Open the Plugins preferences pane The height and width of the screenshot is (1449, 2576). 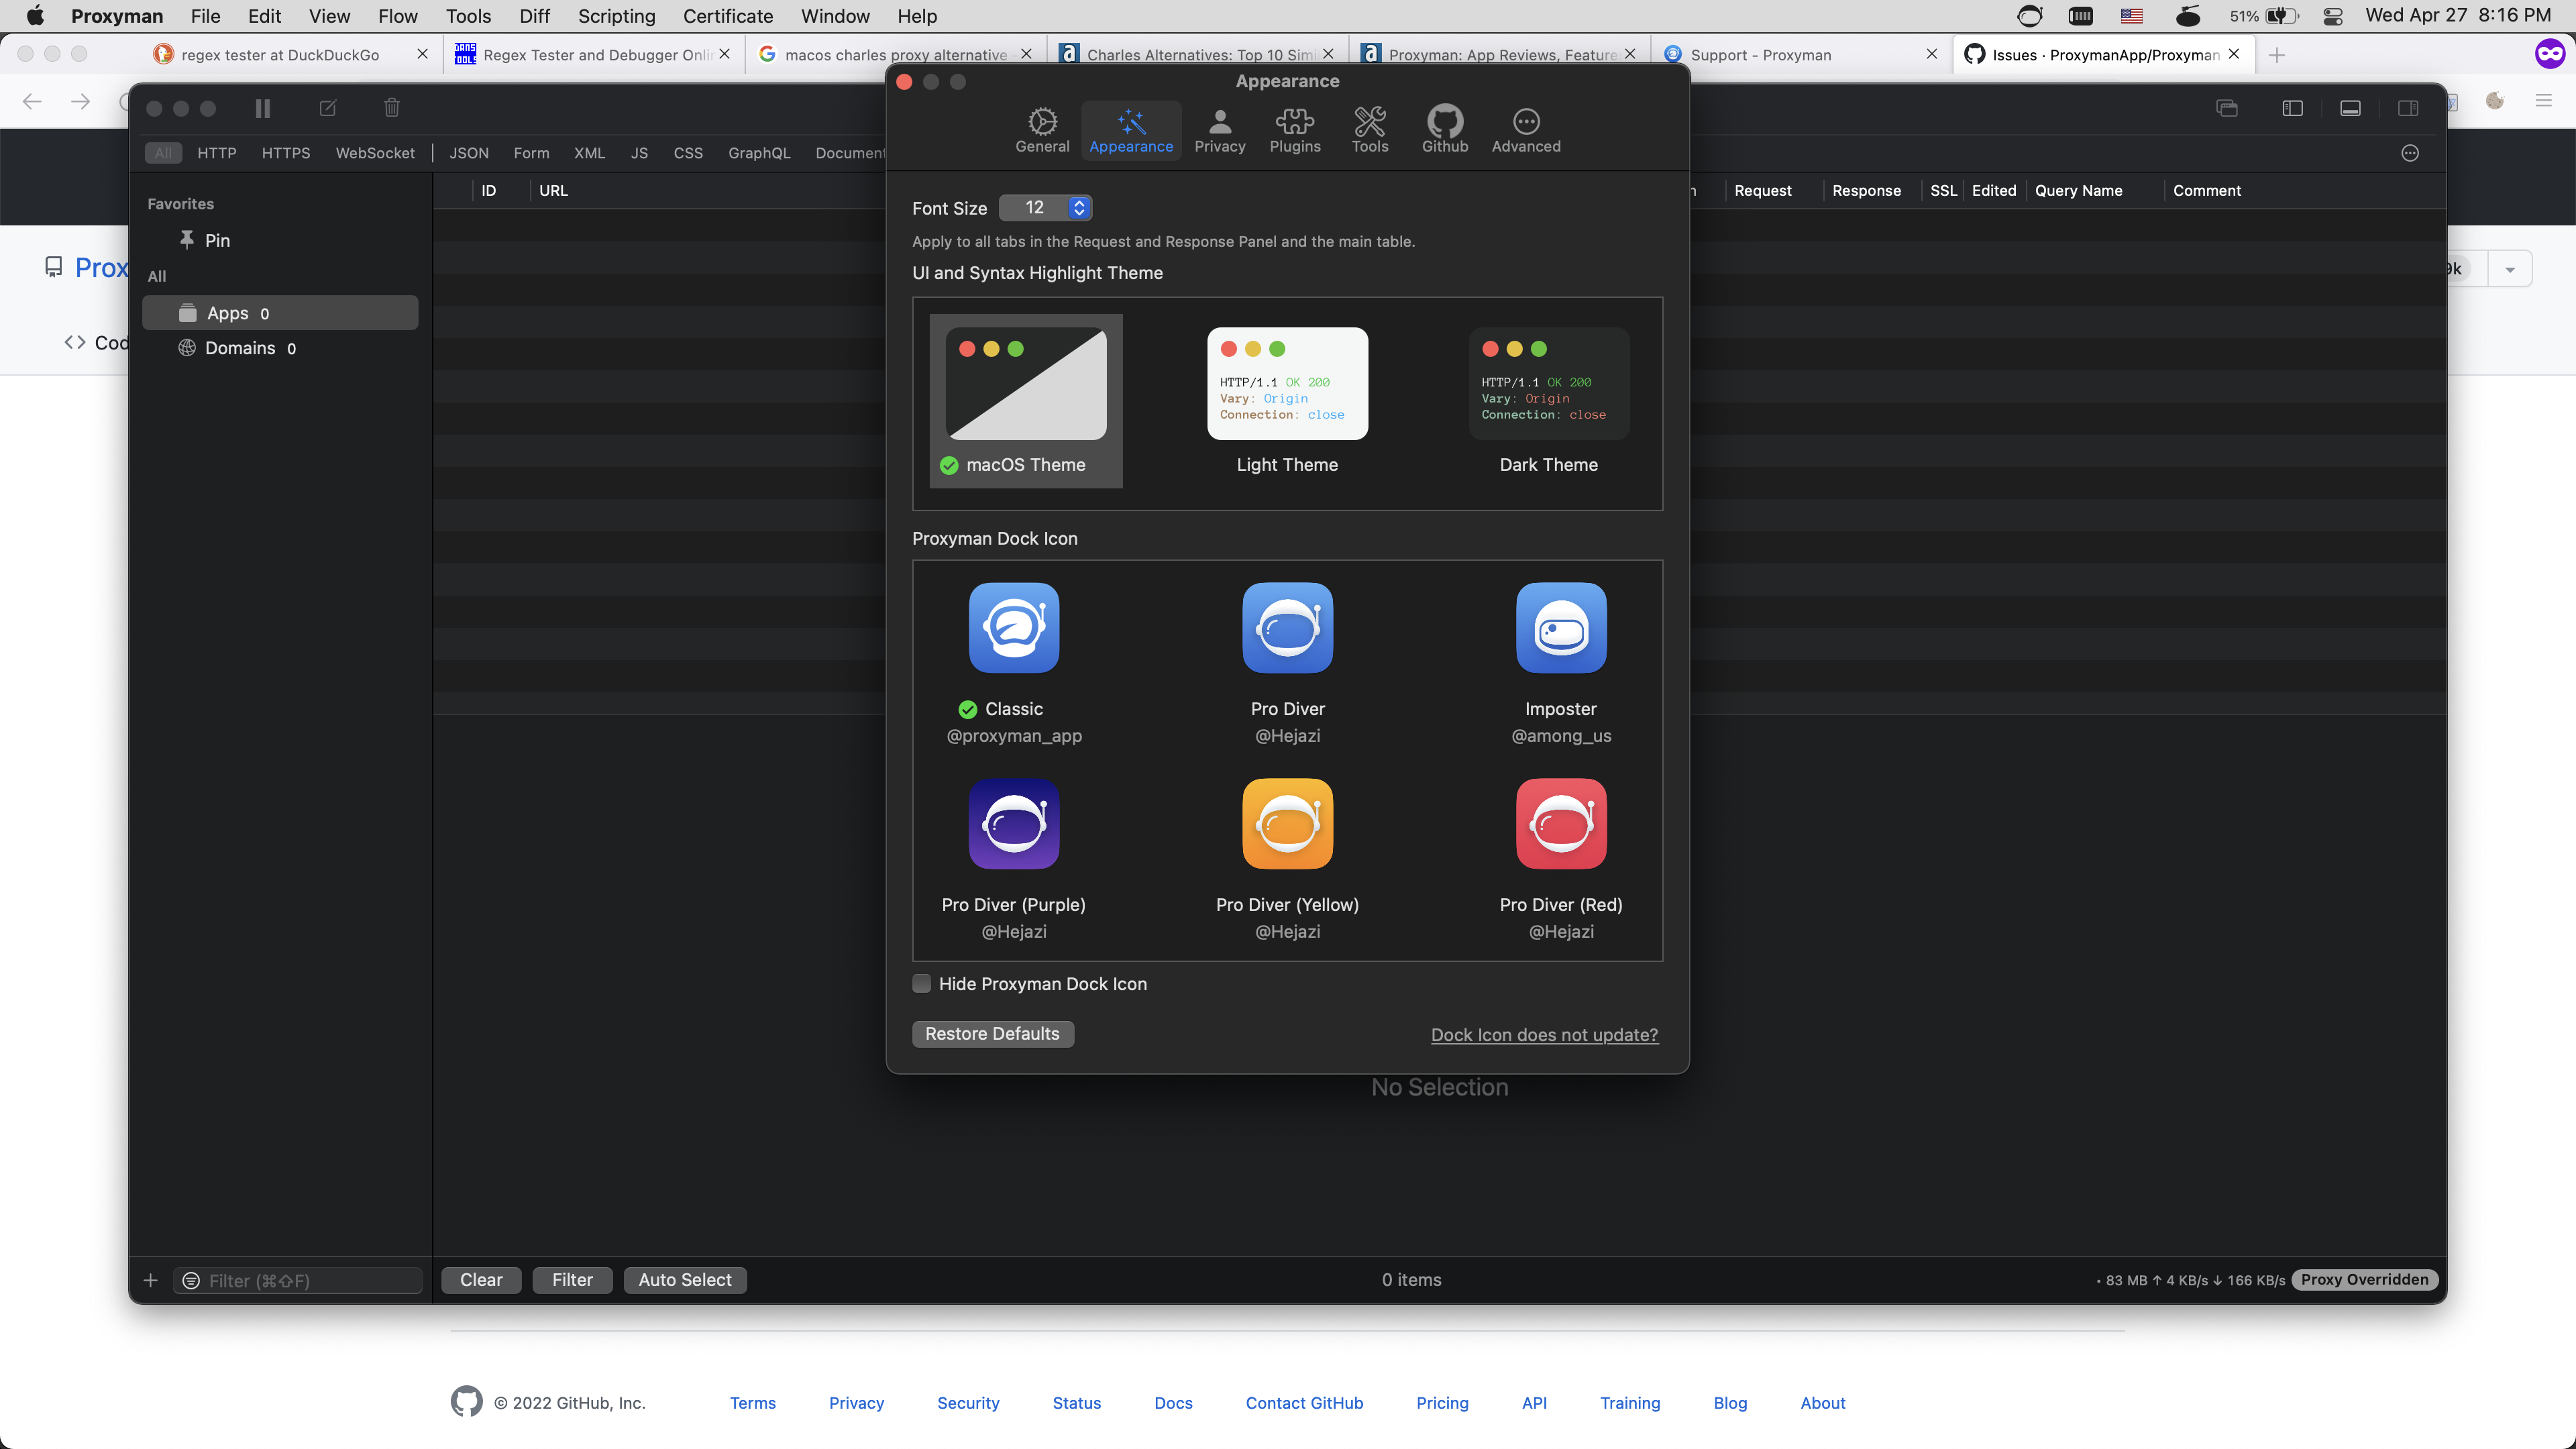coord(1294,130)
